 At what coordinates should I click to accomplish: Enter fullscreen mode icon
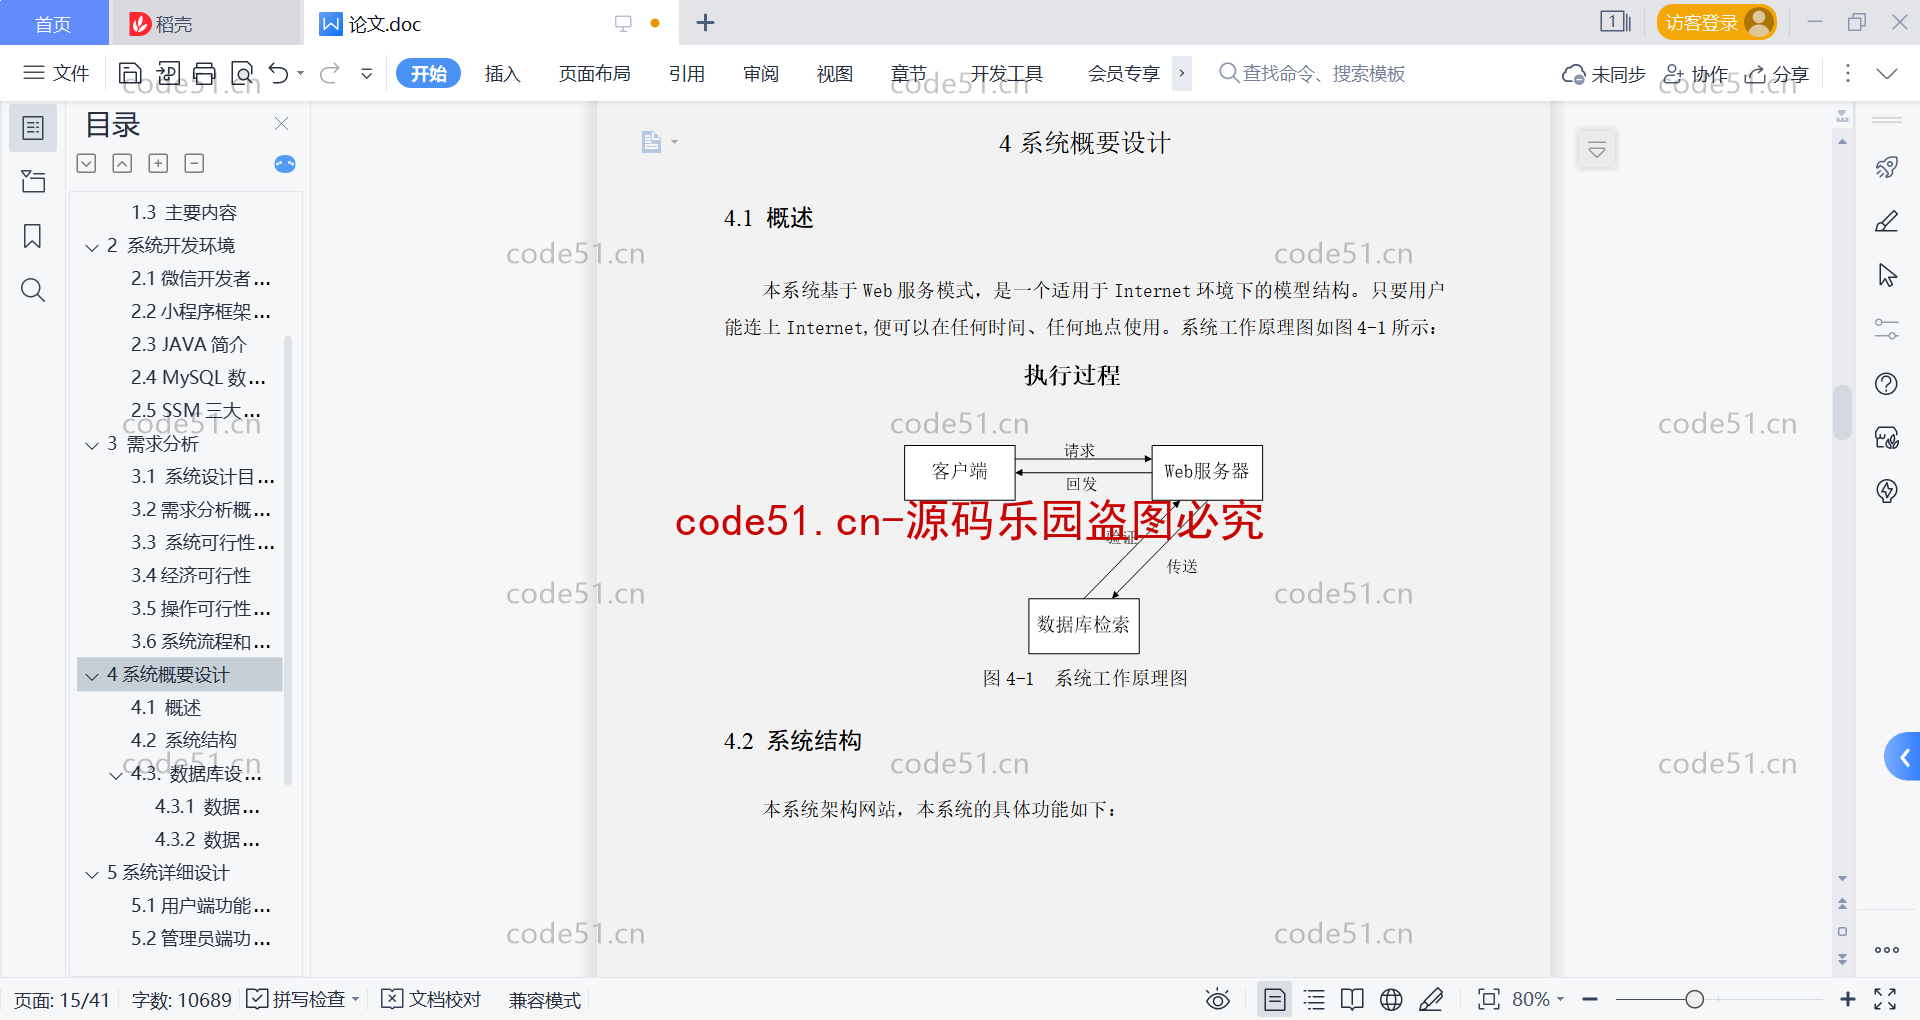pos(1885,999)
